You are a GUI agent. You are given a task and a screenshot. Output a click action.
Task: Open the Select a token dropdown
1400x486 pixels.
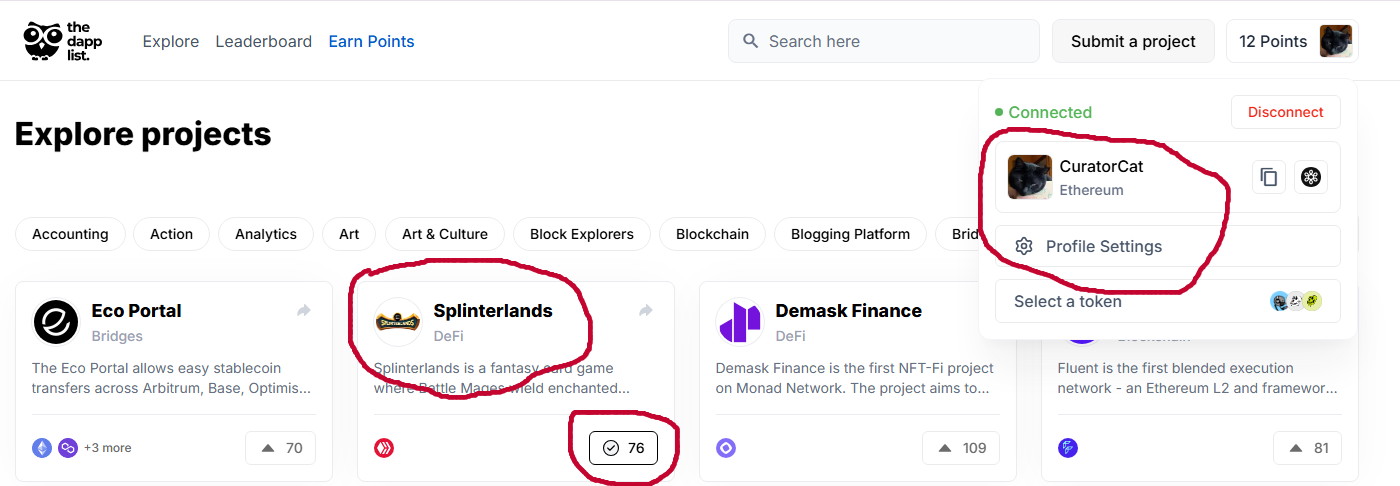click(1167, 301)
